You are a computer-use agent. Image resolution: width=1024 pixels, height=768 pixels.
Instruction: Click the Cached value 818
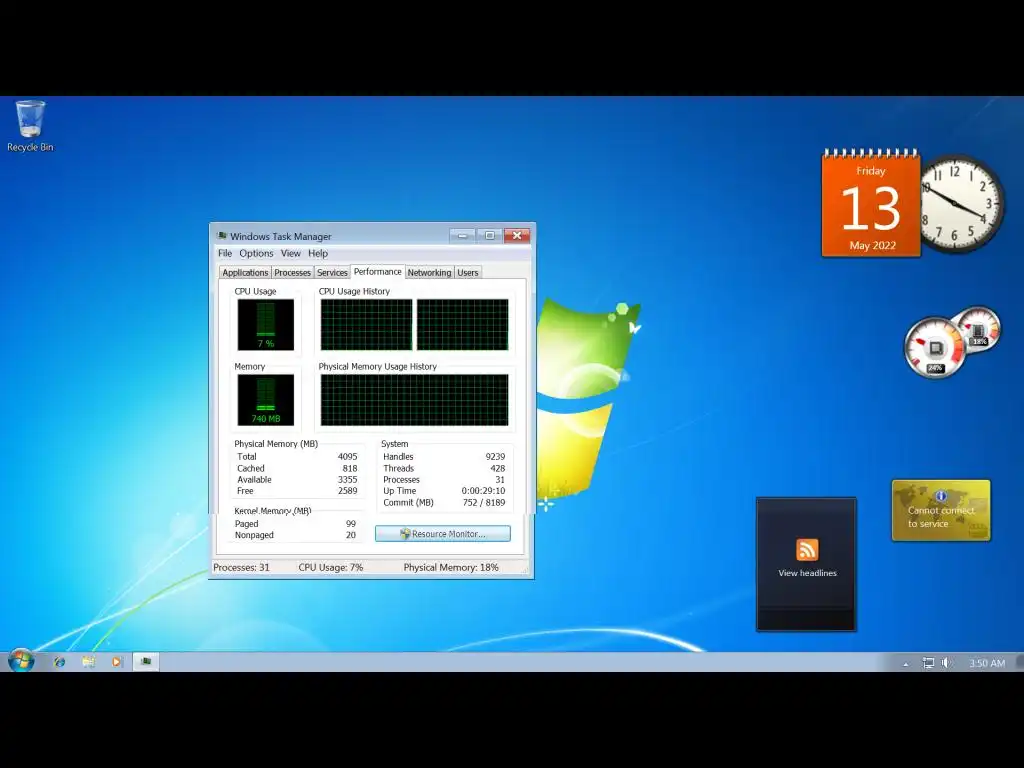(x=350, y=468)
